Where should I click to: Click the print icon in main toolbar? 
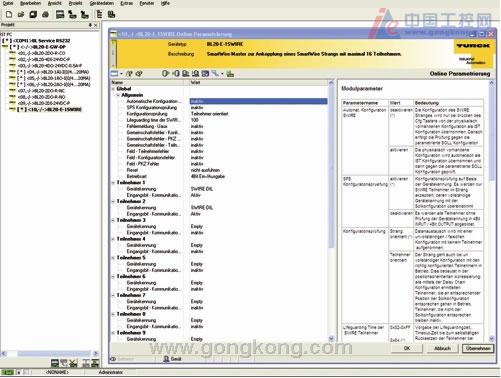coord(46,14)
